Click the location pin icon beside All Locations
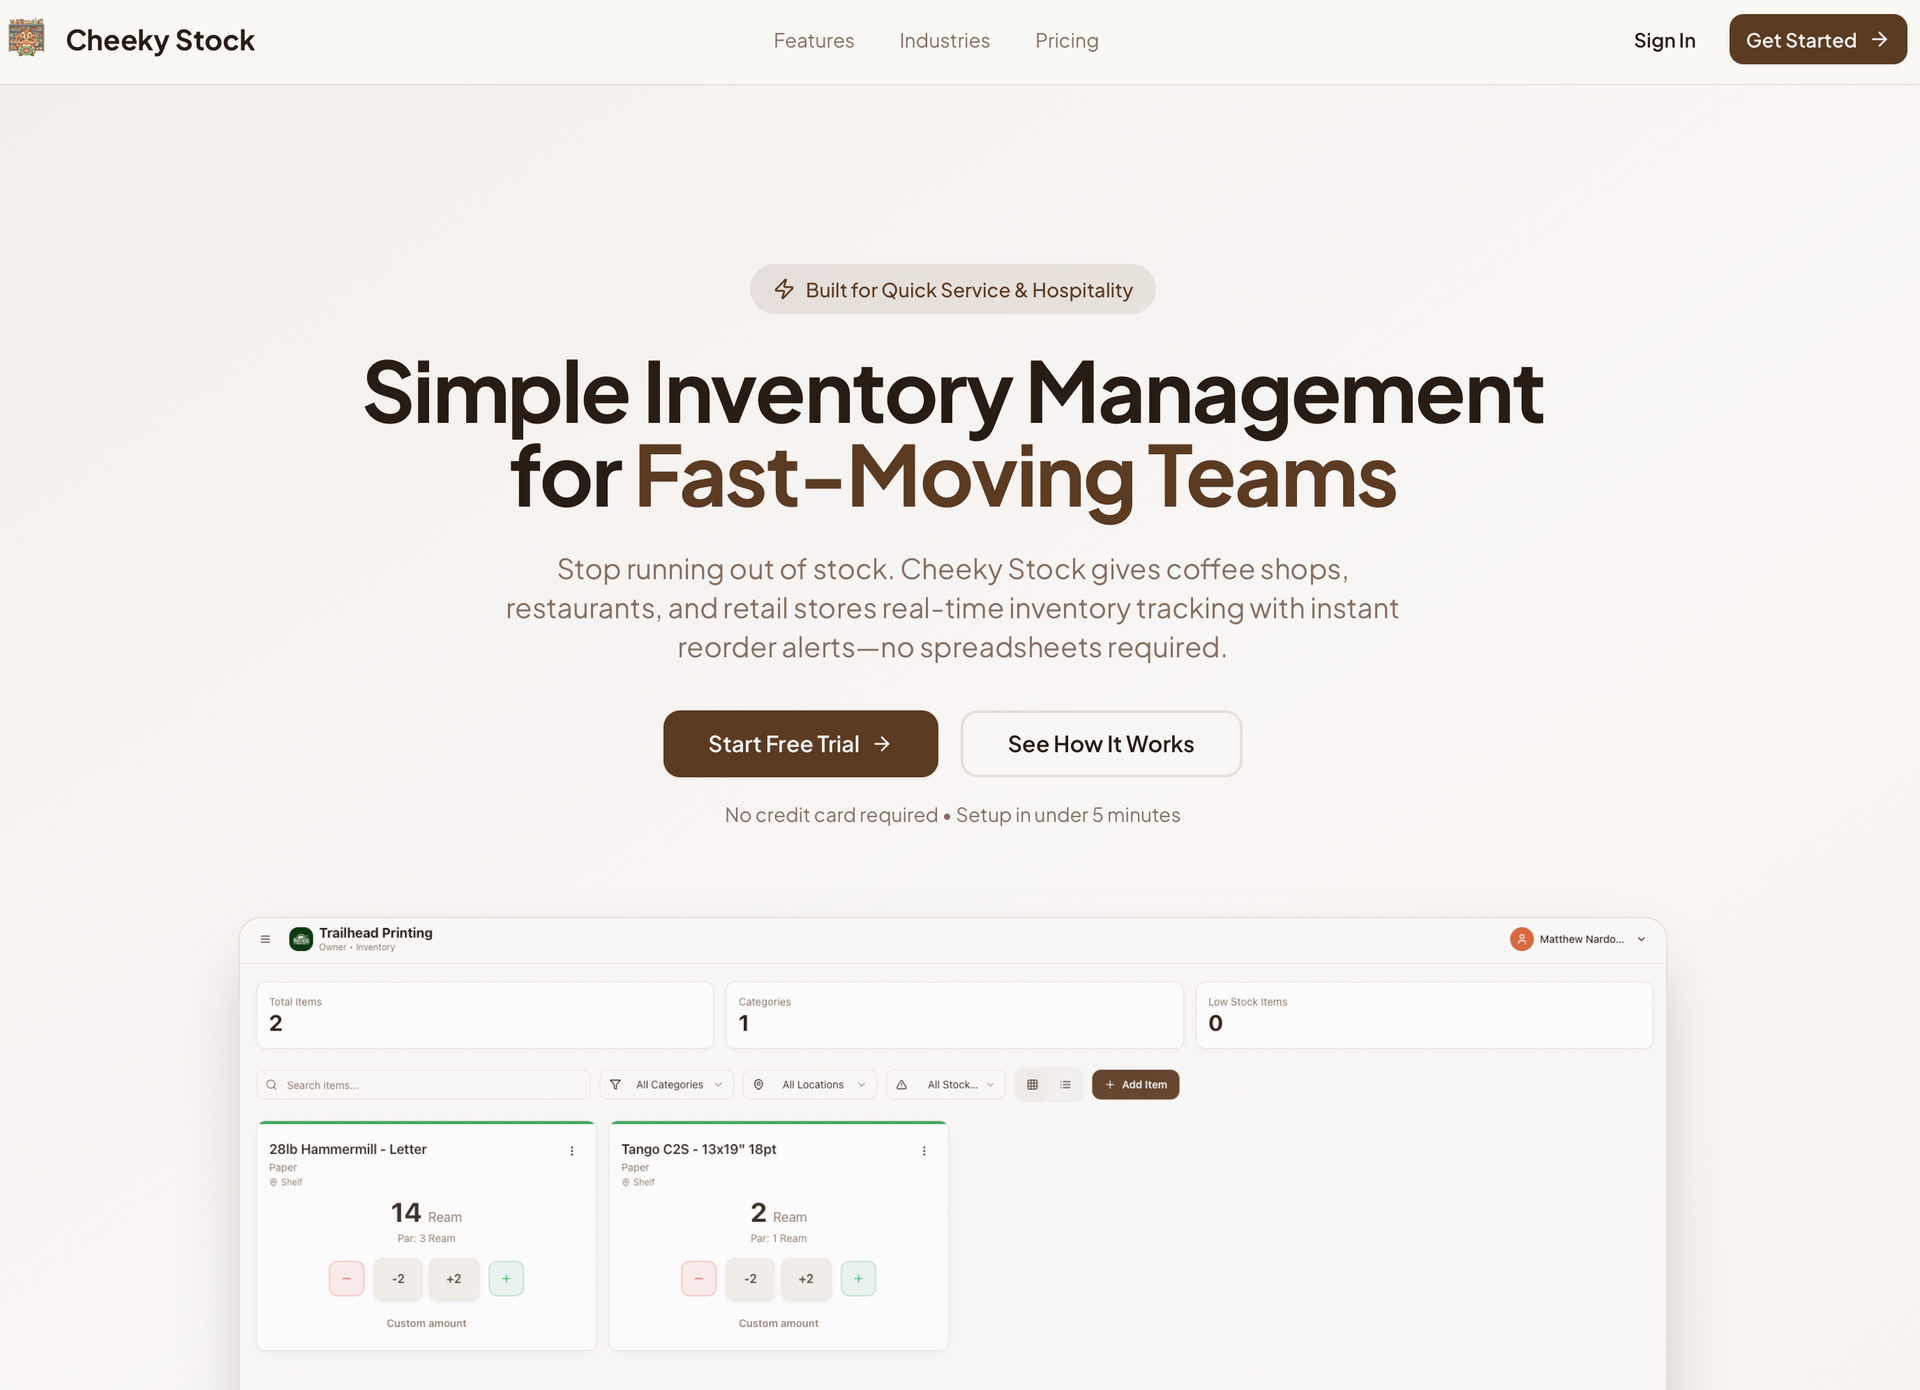The height and width of the screenshot is (1390, 1920). (x=759, y=1084)
